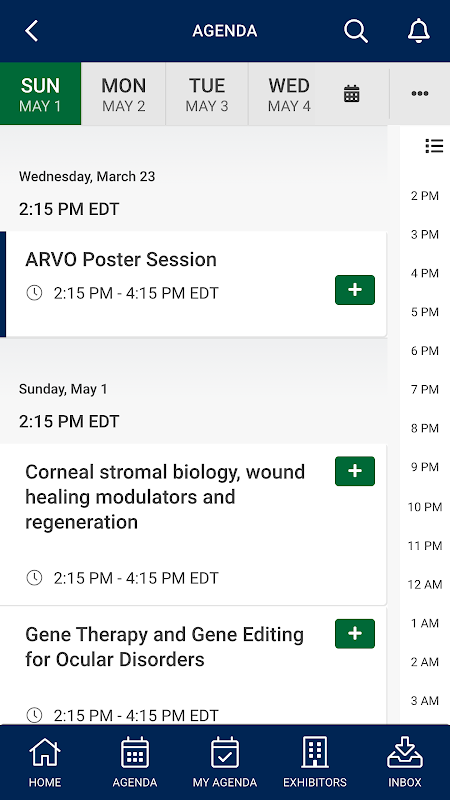
Task: Toggle the list view icon
Action: [x=434, y=146]
